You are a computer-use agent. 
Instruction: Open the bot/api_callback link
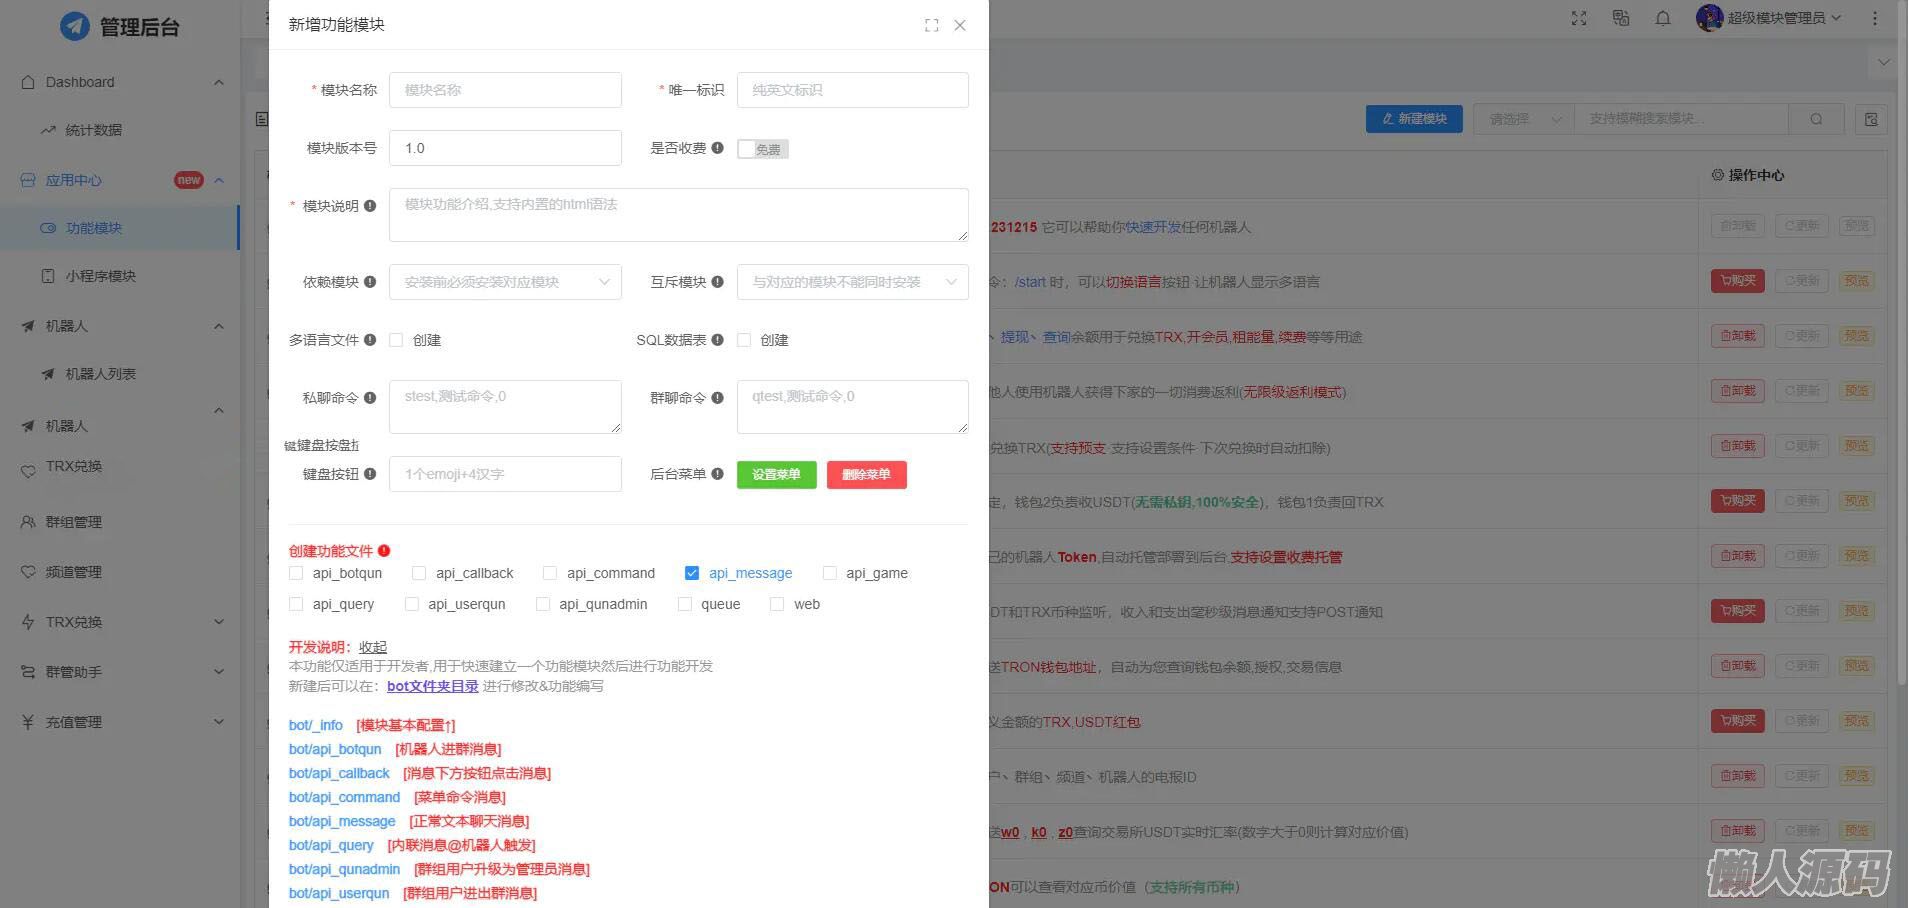pos(339,773)
